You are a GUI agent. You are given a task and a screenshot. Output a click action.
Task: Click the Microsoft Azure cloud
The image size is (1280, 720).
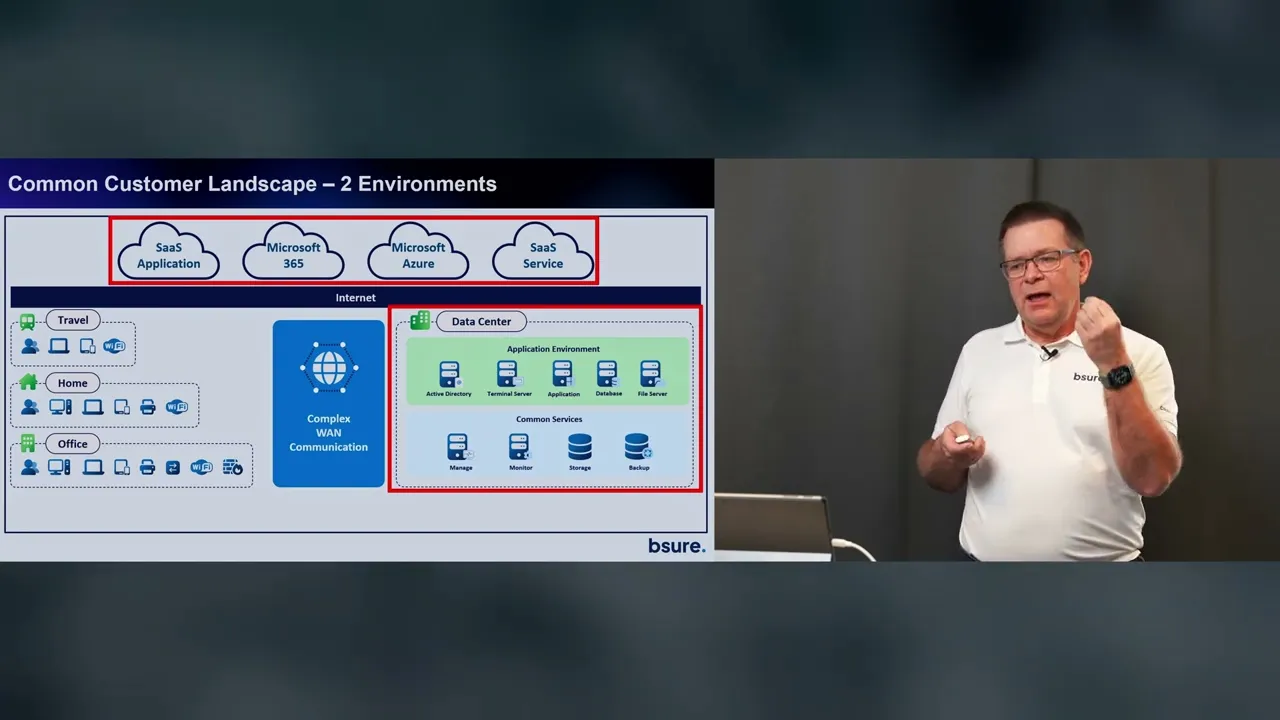pos(418,252)
